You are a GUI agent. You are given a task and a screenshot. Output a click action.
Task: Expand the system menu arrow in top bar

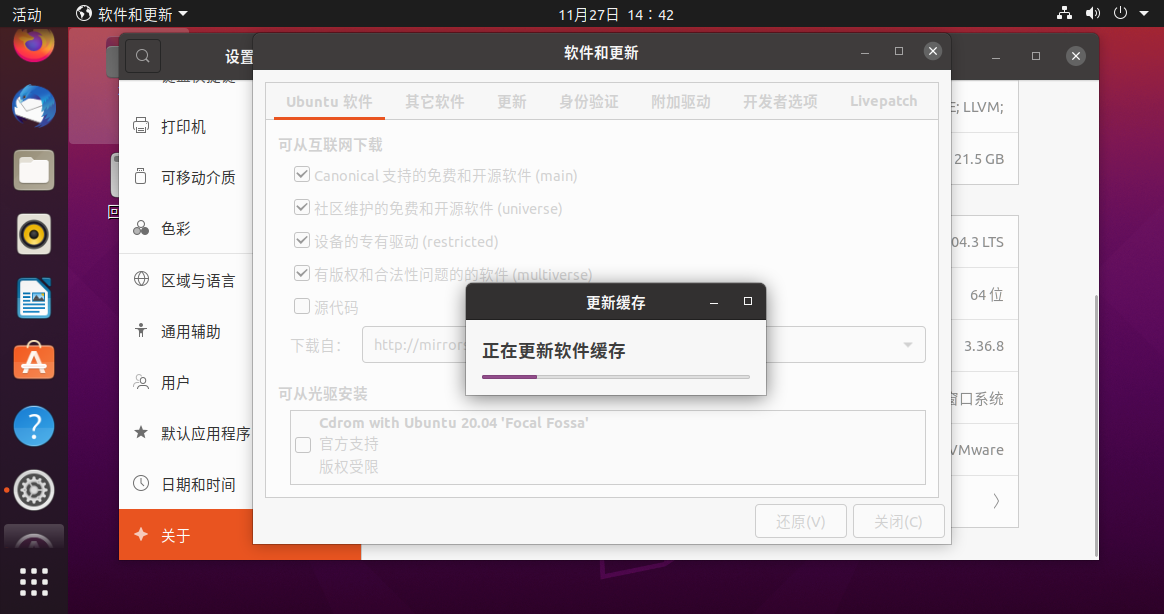(1144, 13)
